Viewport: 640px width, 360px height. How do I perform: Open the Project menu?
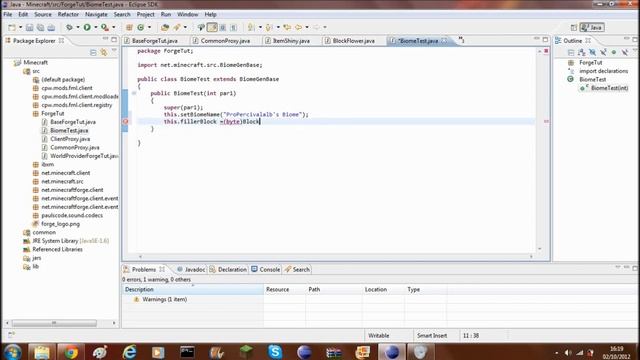pyautogui.click(x=145, y=14)
